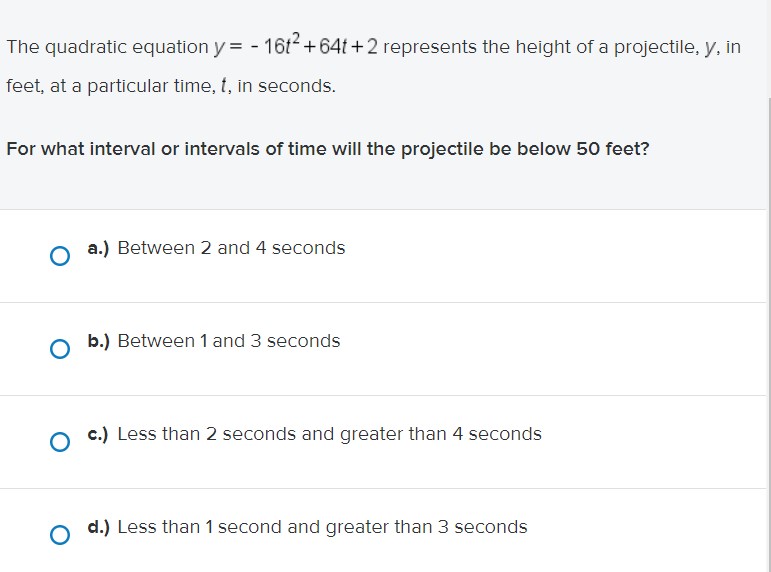Click the bold question about being below 50 feet

328,149
